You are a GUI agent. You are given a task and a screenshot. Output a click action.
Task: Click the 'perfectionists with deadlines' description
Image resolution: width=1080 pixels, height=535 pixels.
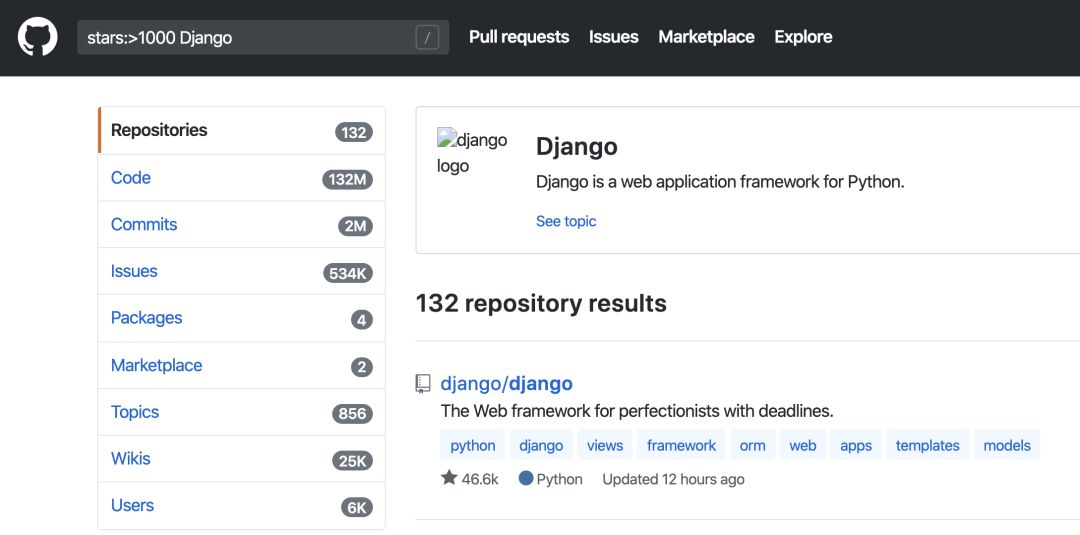637,412
